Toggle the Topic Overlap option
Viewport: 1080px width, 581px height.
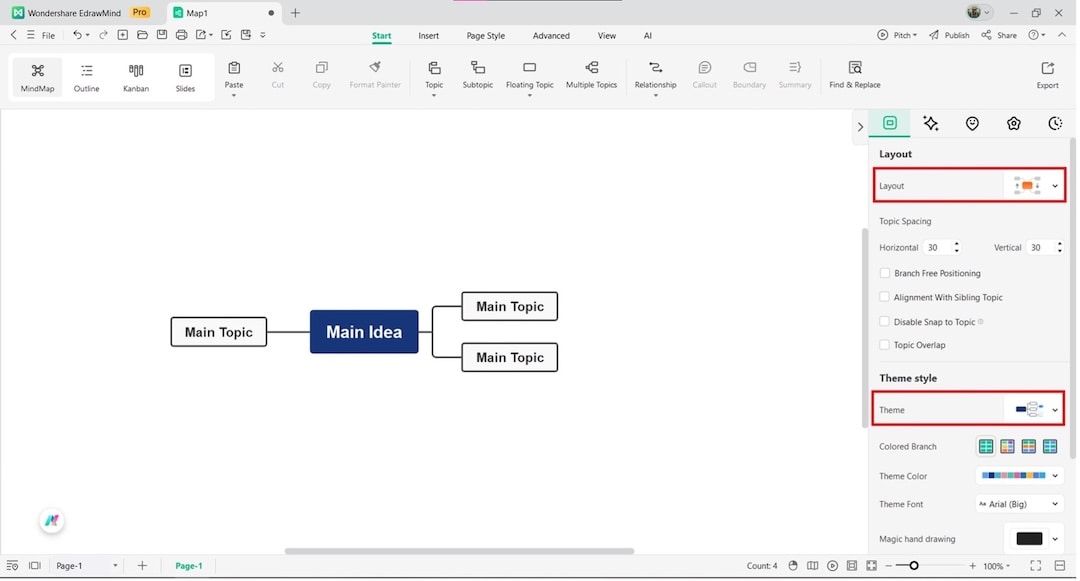point(884,344)
